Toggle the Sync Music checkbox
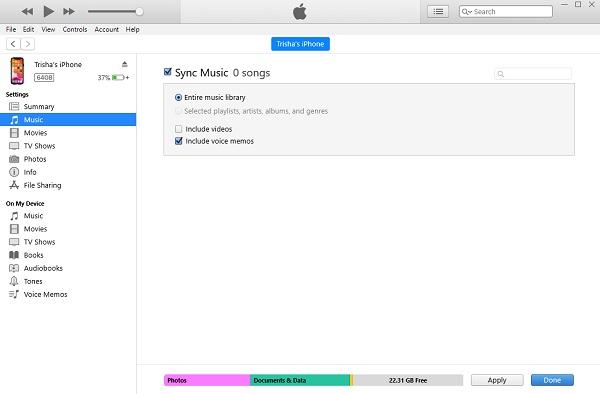 [168, 72]
